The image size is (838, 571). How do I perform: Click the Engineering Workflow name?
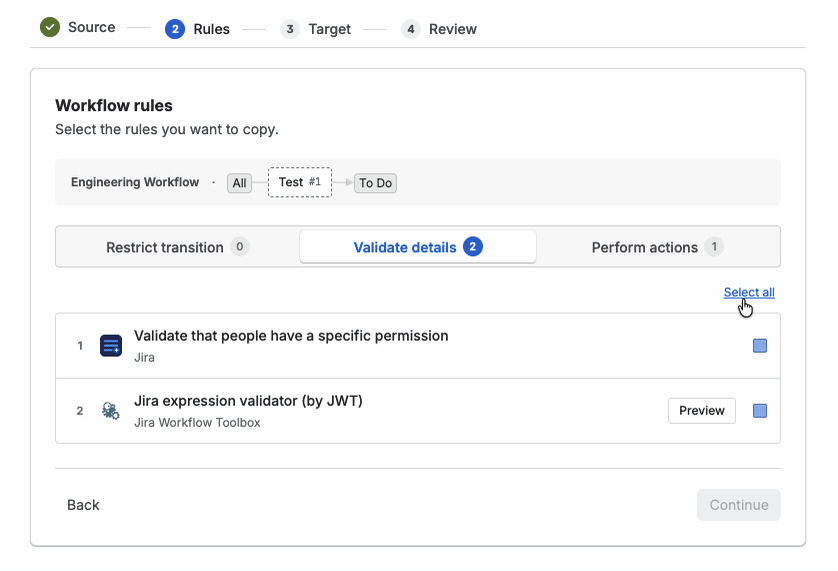(135, 182)
